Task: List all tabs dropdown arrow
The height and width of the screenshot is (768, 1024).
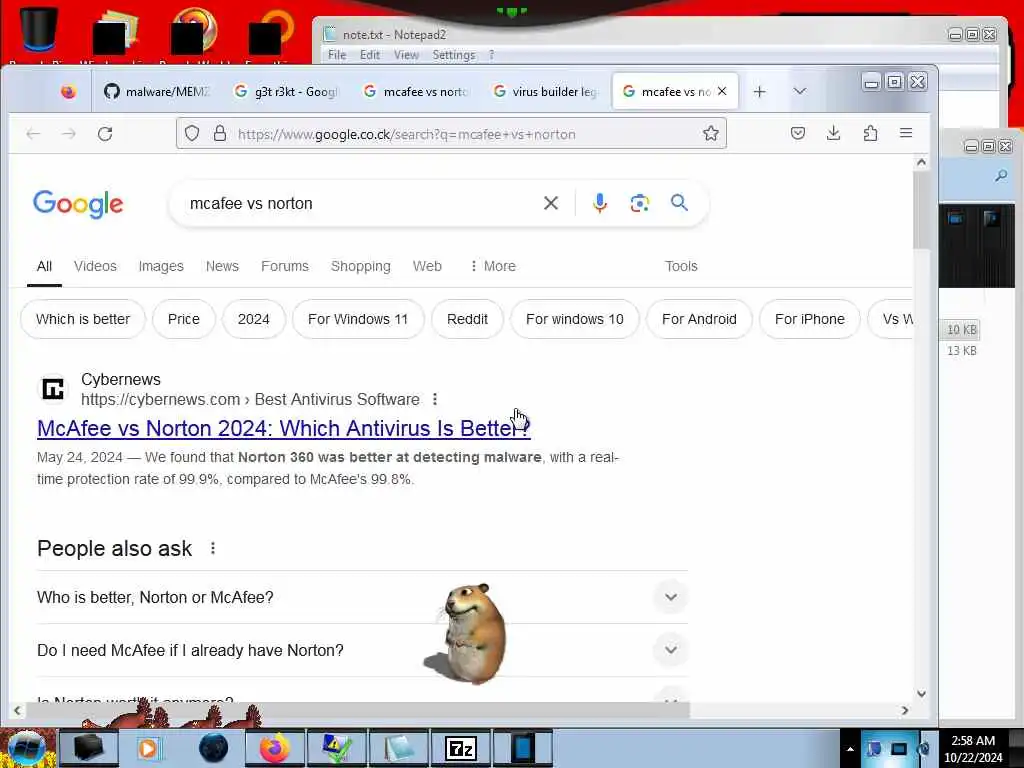Action: coord(799,91)
